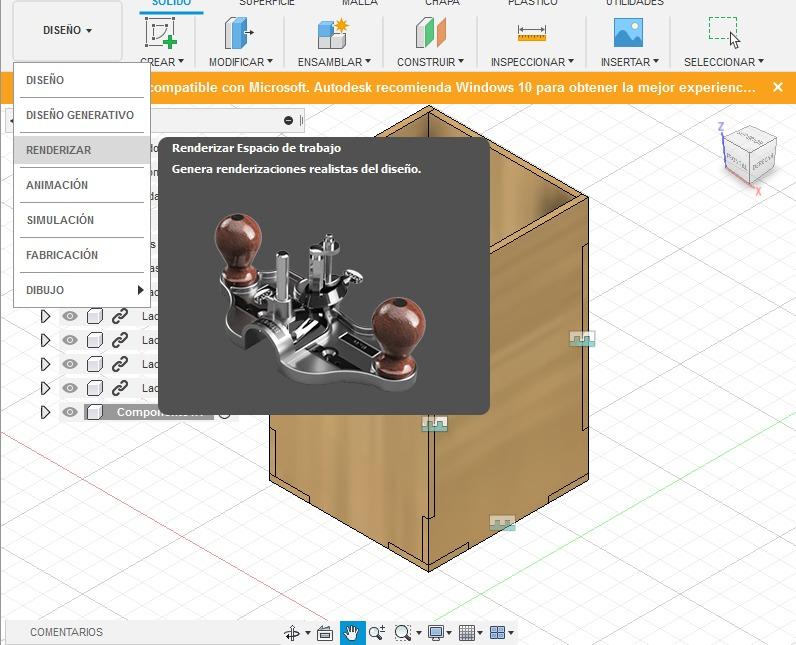Image resolution: width=796 pixels, height=645 pixels.
Task: Toggle visibility eye of third 'Lac' row
Action: click(70, 364)
